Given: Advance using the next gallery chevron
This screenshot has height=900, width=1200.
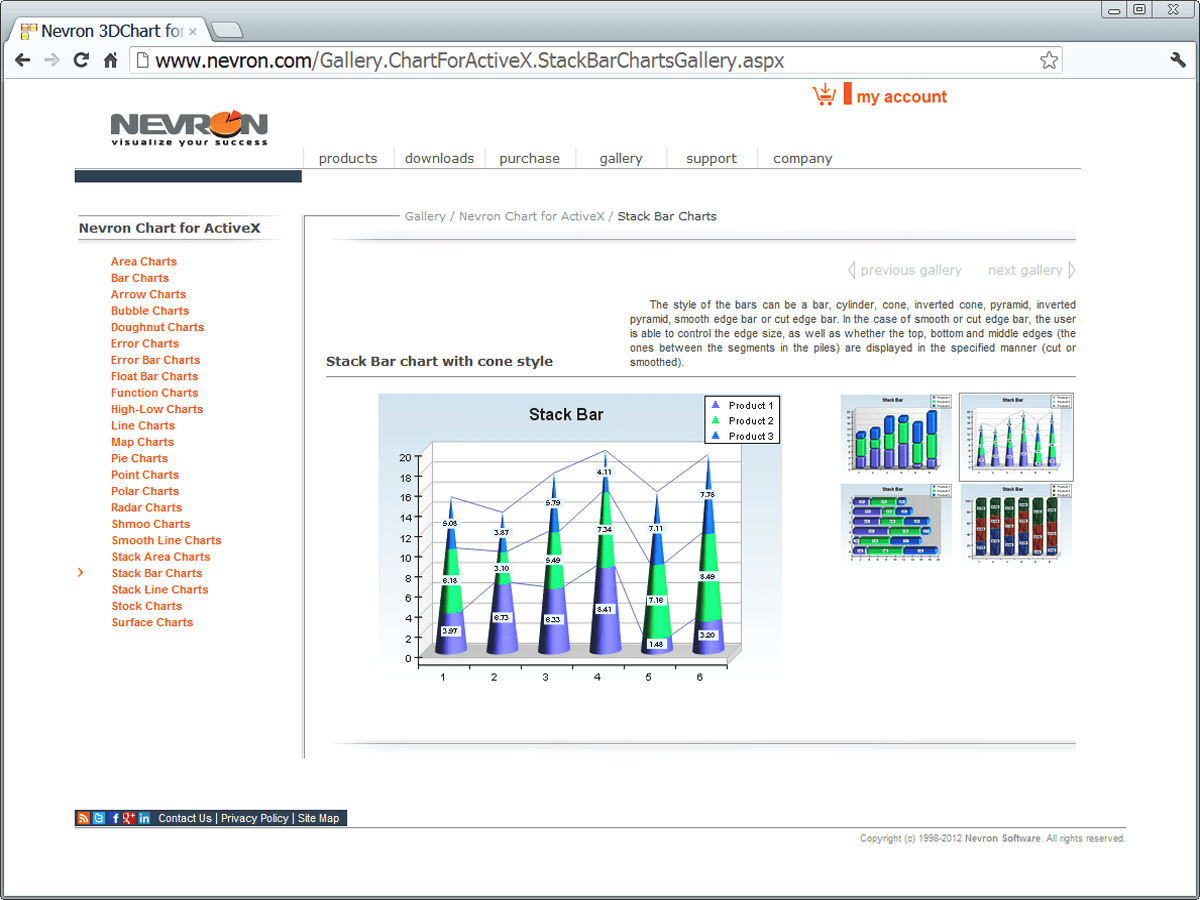Looking at the screenshot, I should pos(1071,269).
